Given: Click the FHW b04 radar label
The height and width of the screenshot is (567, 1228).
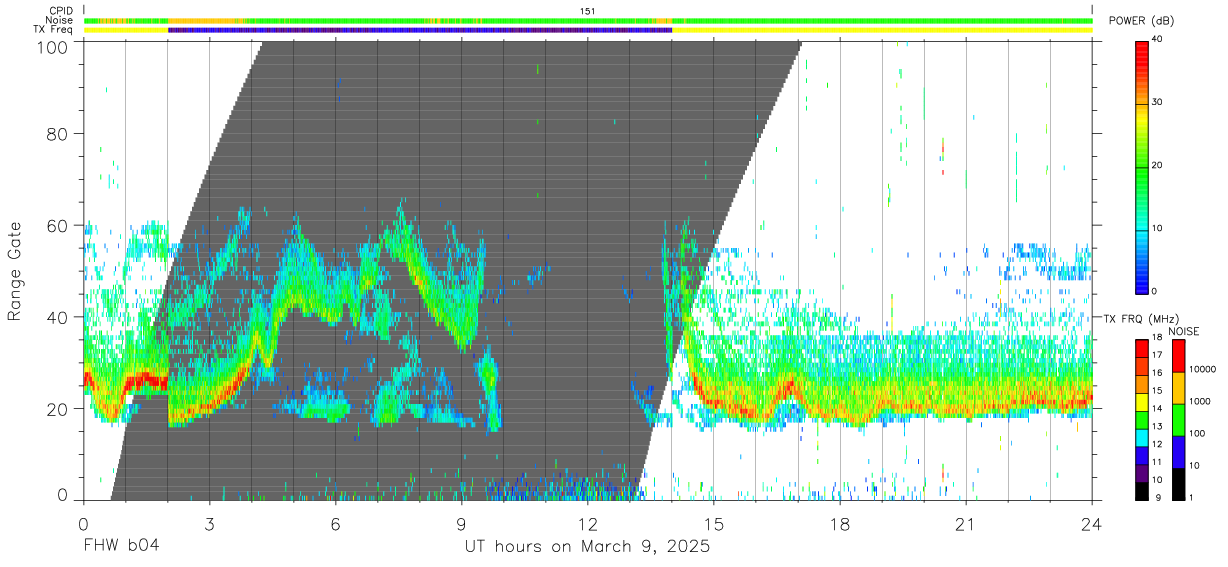Looking at the screenshot, I should pyautogui.click(x=120, y=546).
